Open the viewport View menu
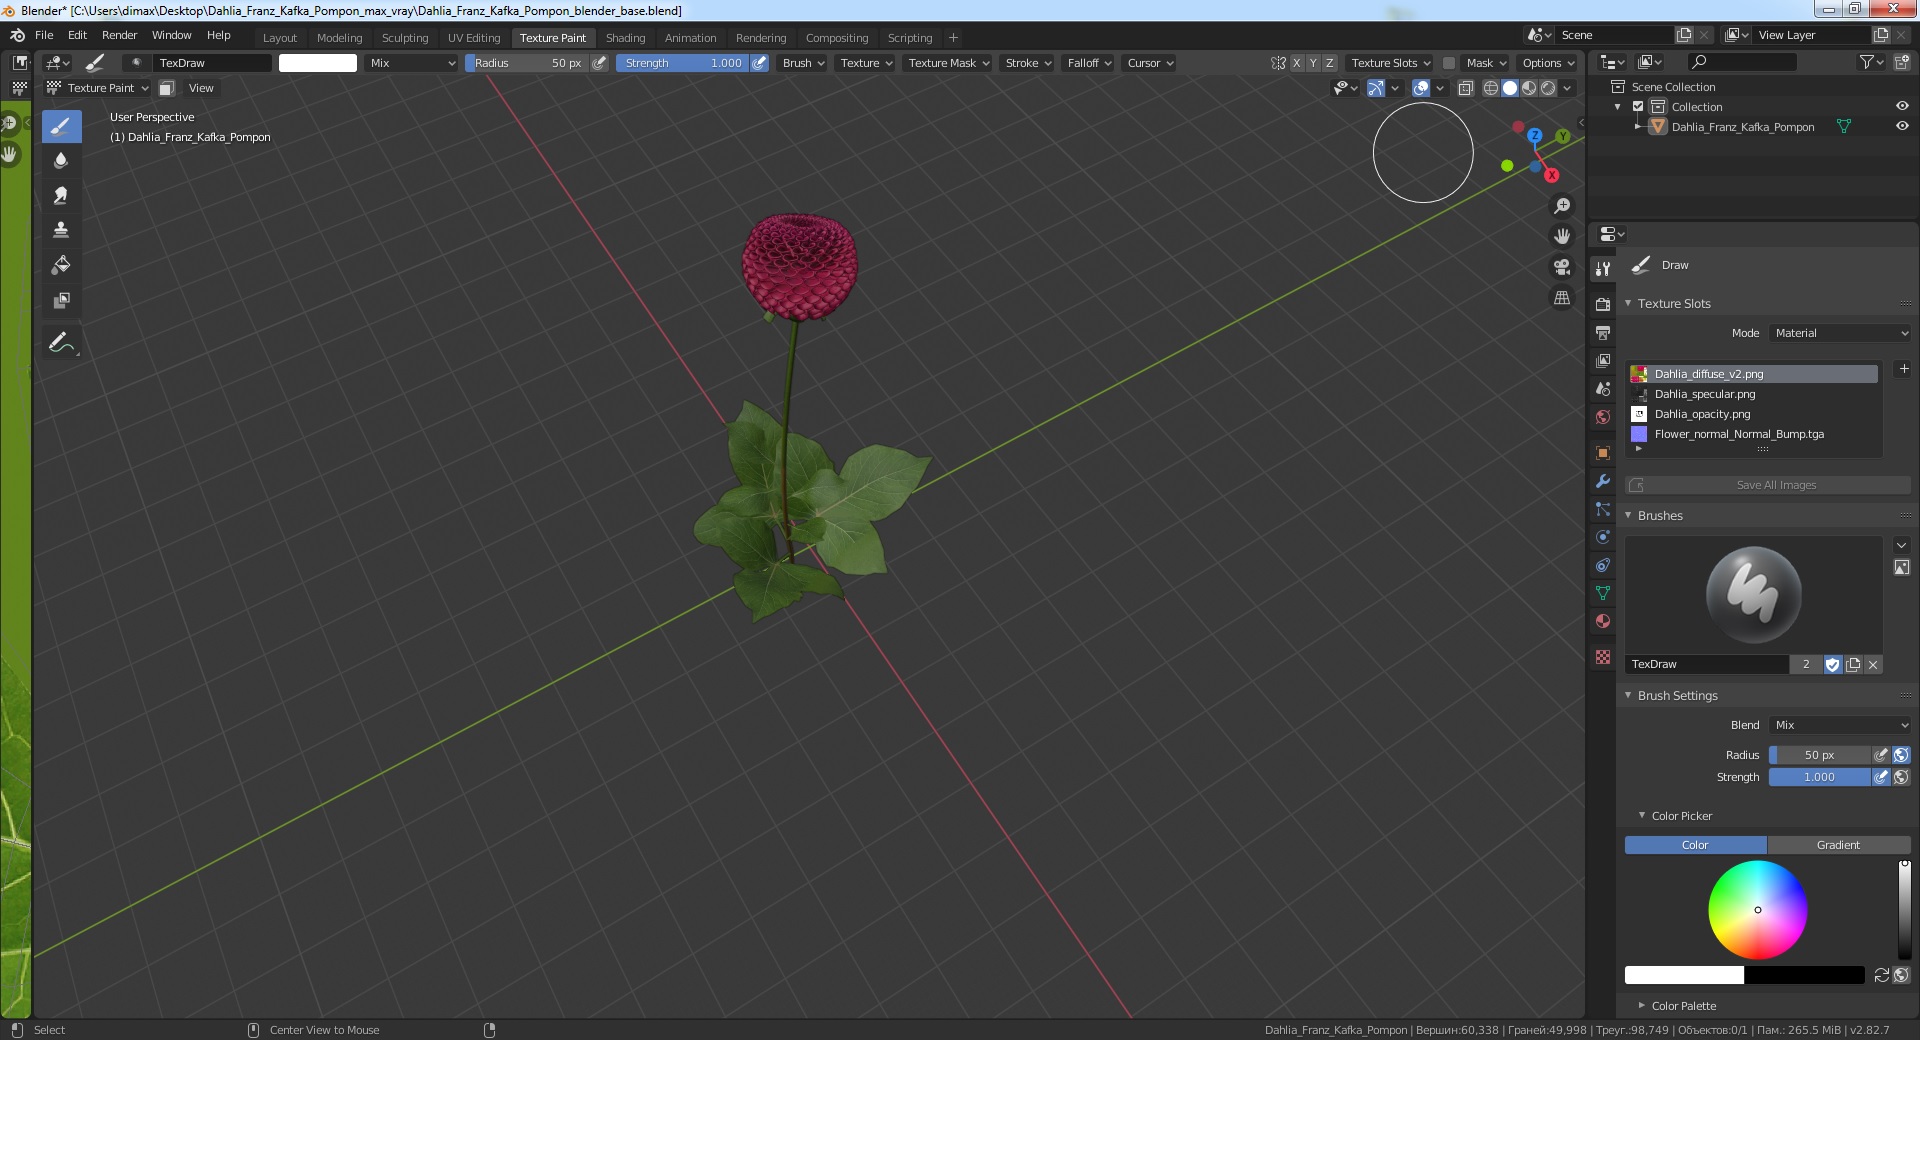 (x=201, y=88)
